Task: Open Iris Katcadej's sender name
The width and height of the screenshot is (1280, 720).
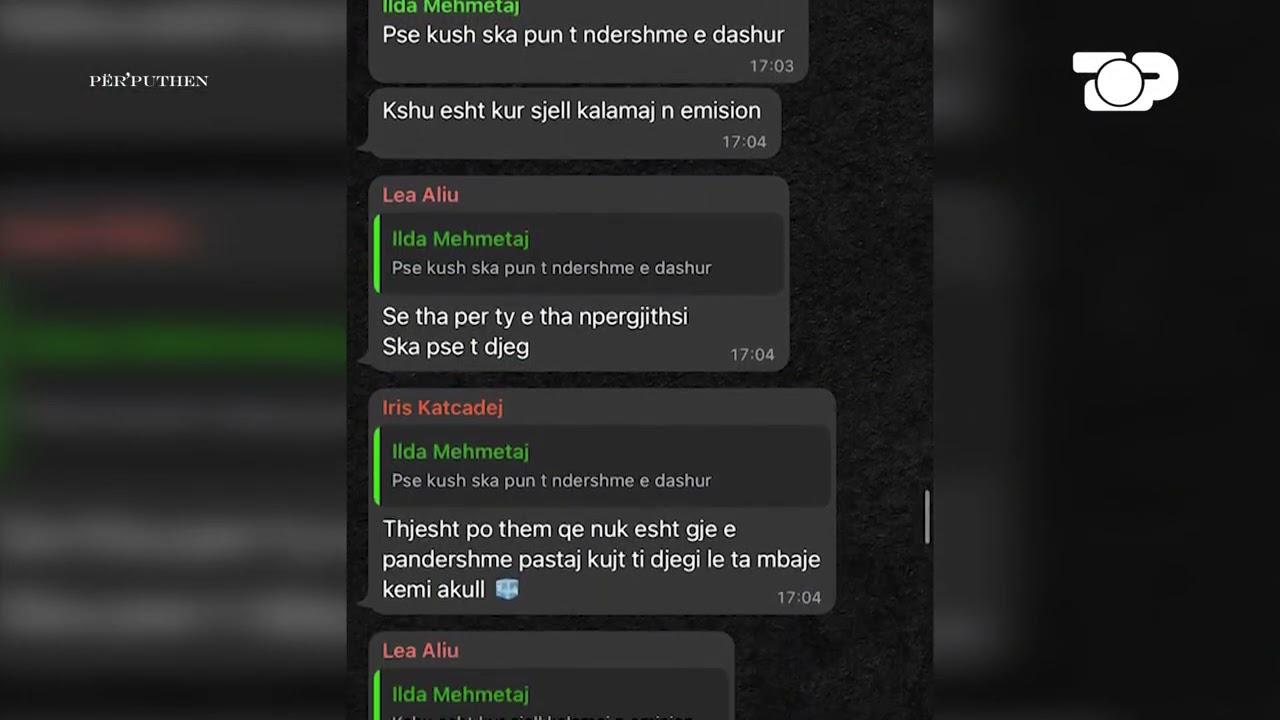Action: [x=442, y=408]
